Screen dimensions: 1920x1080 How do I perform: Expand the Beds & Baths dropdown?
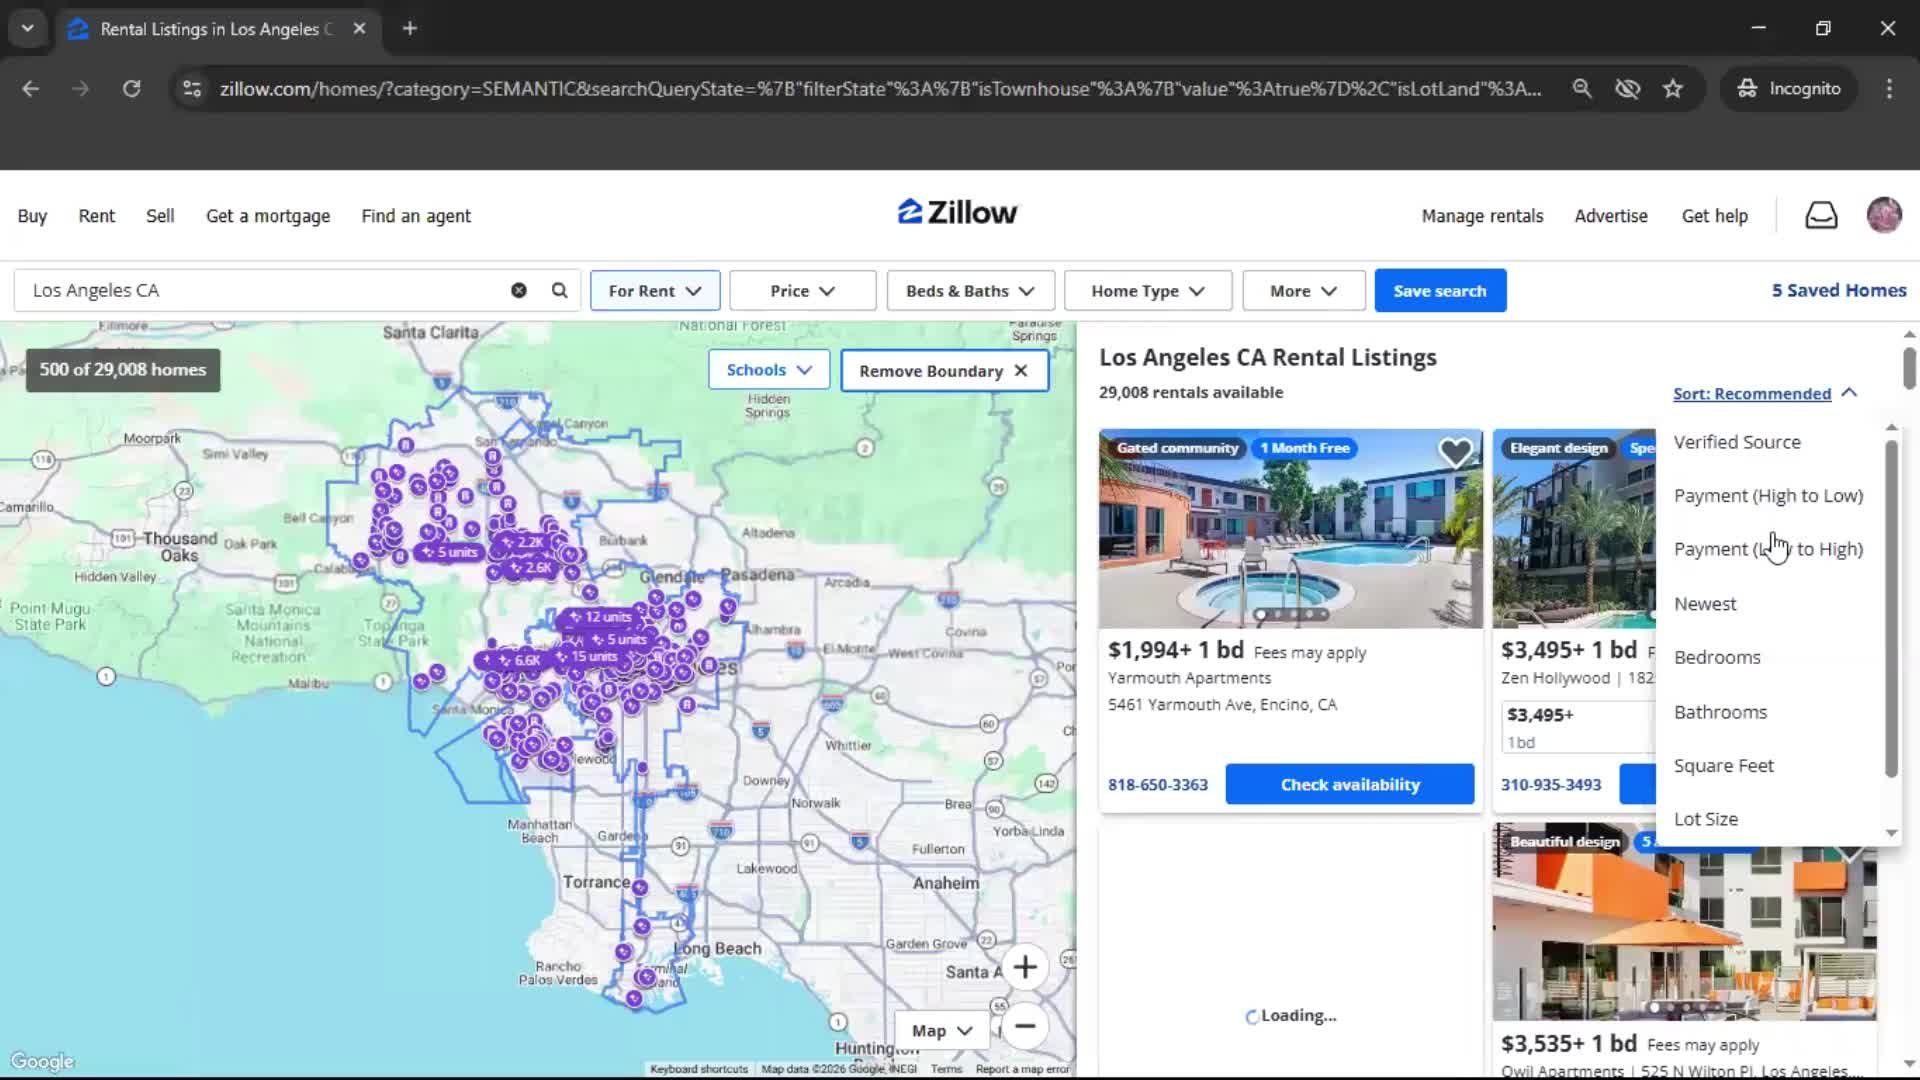[x=969, y=291]
